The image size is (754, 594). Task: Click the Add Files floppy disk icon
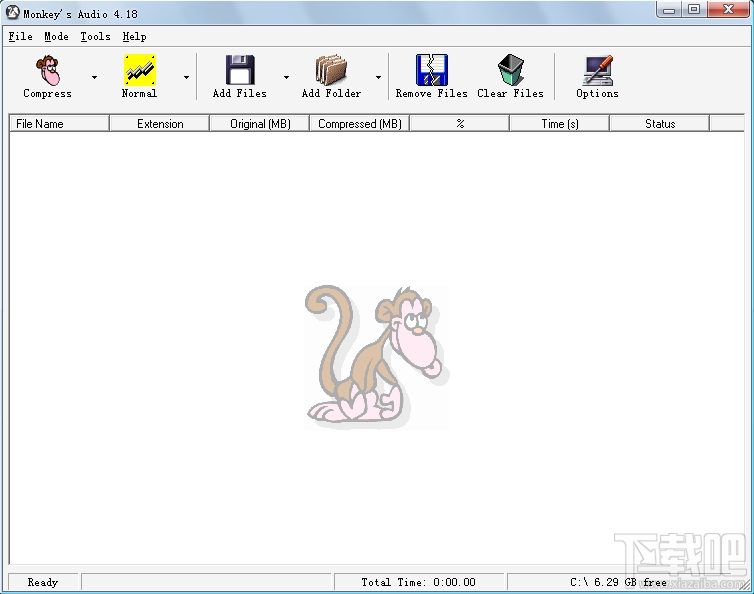(x=240, y=70)
